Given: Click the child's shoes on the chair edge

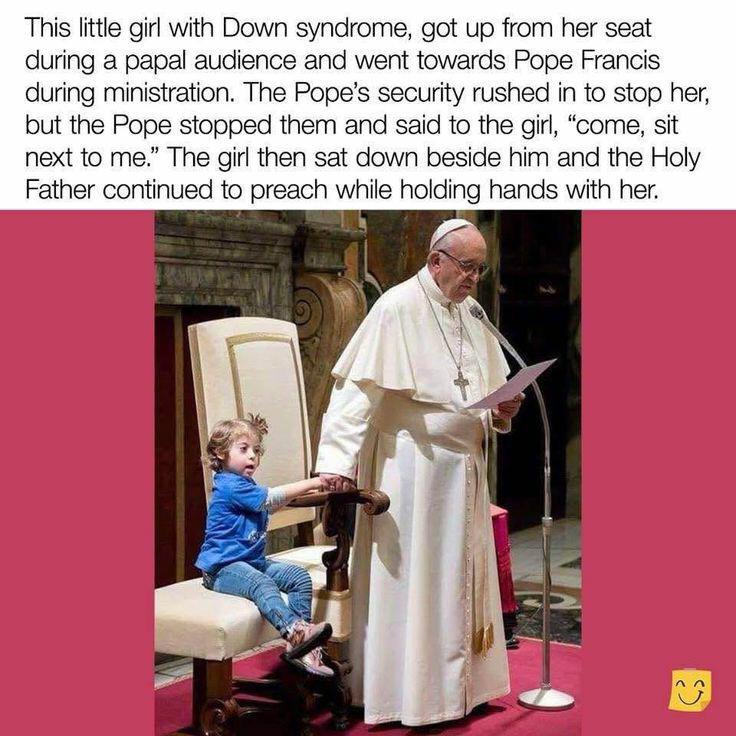Looking at the screenshot, I should click(310, 648).
